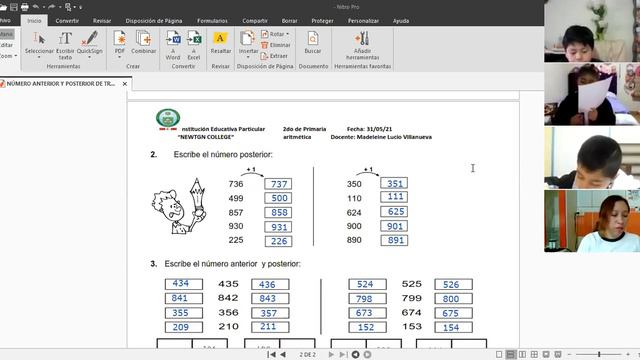
Task: Go to previous page arrow in status bar
Action: click(283, 354)
